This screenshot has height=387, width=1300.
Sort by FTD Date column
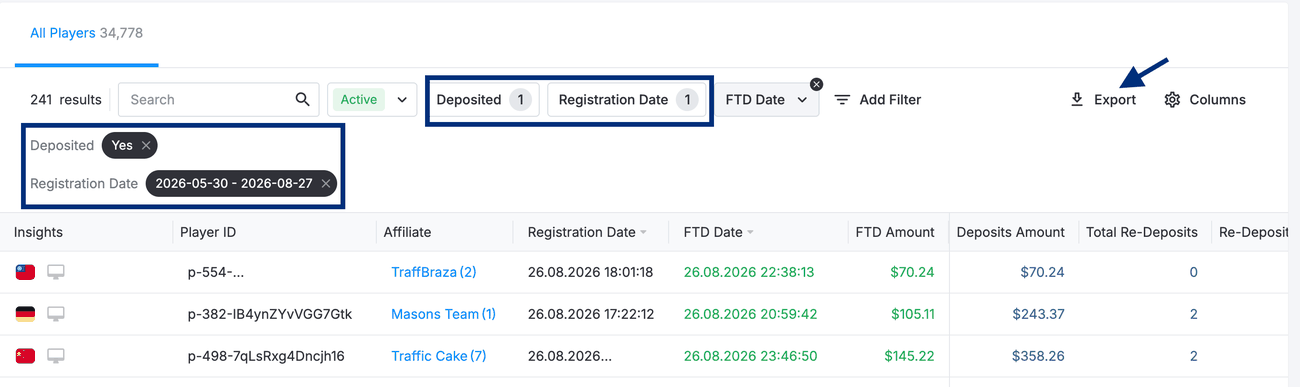coord(719,232)
